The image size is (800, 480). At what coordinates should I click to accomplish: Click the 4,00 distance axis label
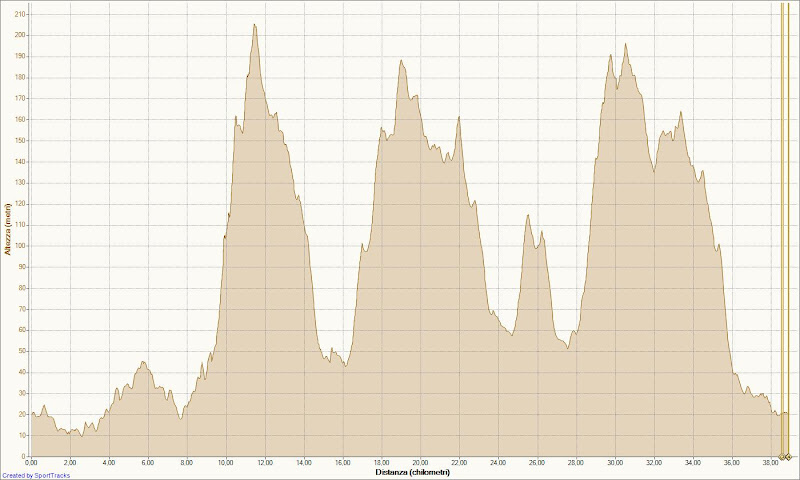pos(109,463)
